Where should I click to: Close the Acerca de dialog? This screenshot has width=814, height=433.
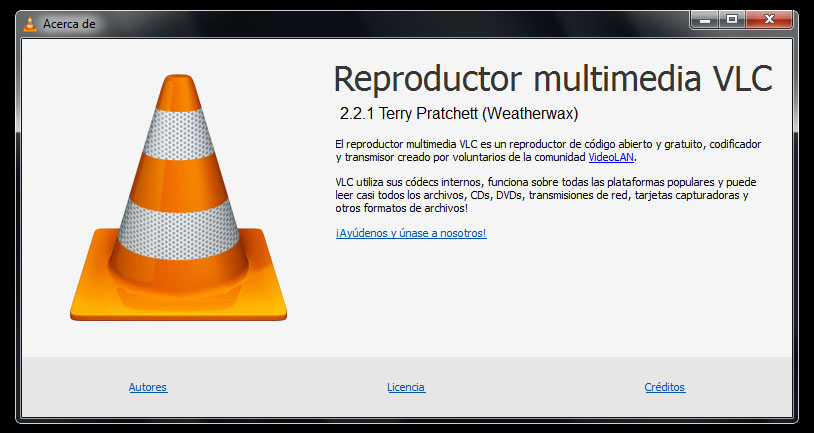click(769, 20)
